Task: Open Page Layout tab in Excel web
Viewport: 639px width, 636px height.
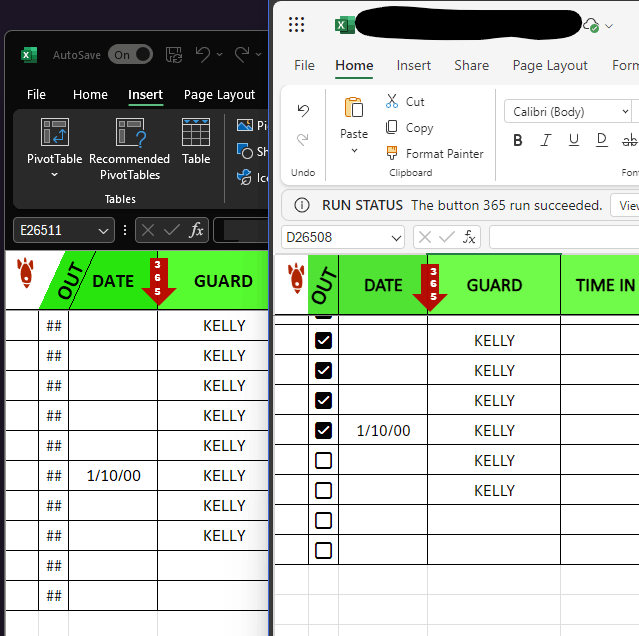Action: click(550, 66)
